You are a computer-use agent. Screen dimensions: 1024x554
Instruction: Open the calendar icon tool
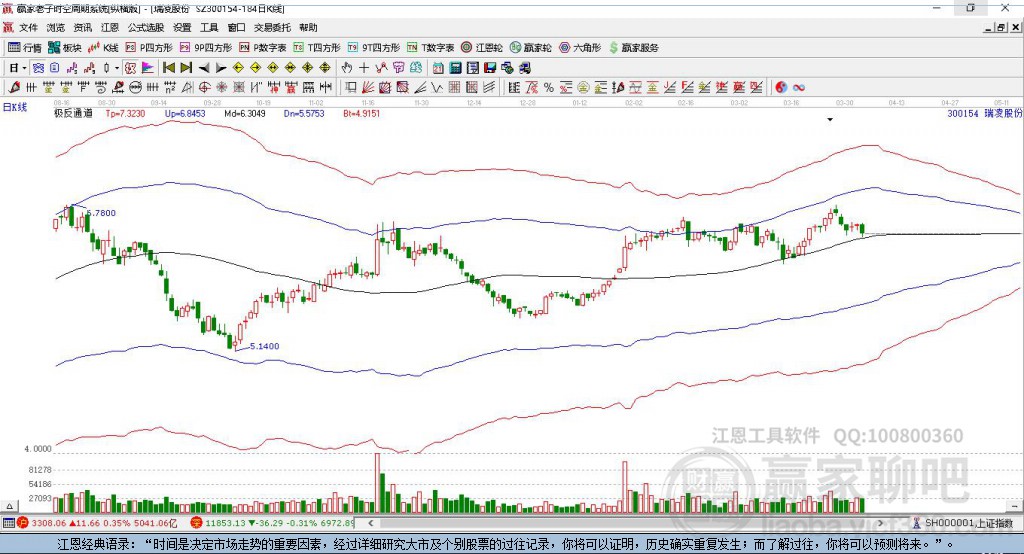pyautogui.click(x=438, y=68)
